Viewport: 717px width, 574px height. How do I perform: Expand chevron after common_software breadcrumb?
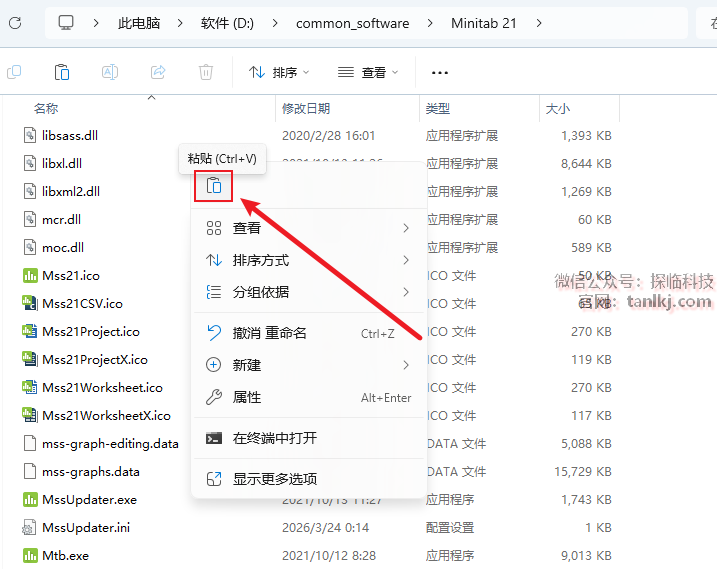(x=429, y=23)
